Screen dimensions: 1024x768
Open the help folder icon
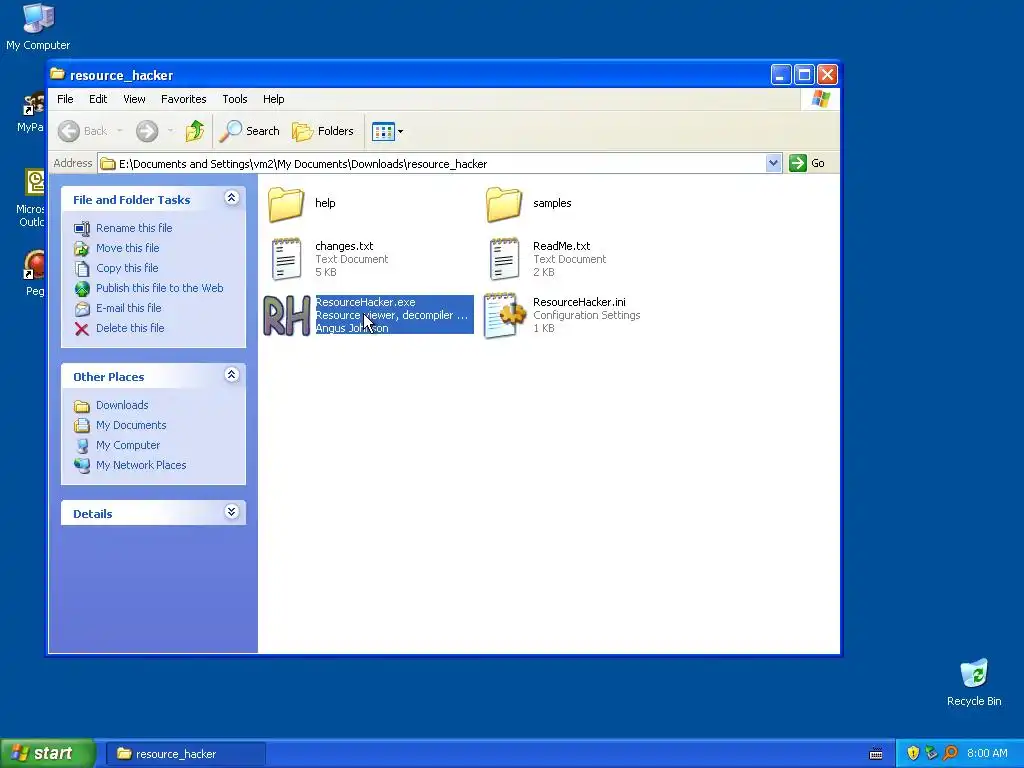point(286,204)
